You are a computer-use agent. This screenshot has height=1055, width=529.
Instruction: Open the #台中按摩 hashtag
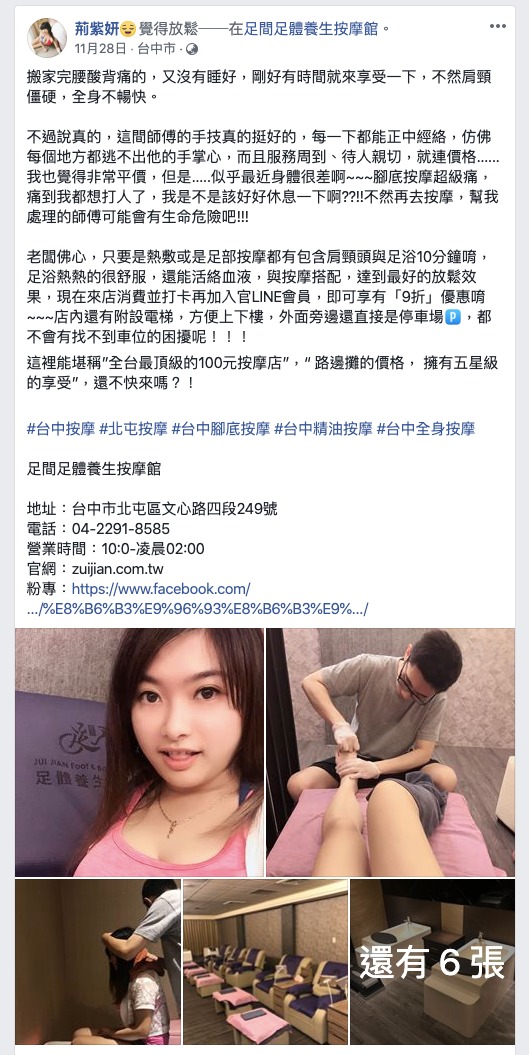click(x=61, y=429)
